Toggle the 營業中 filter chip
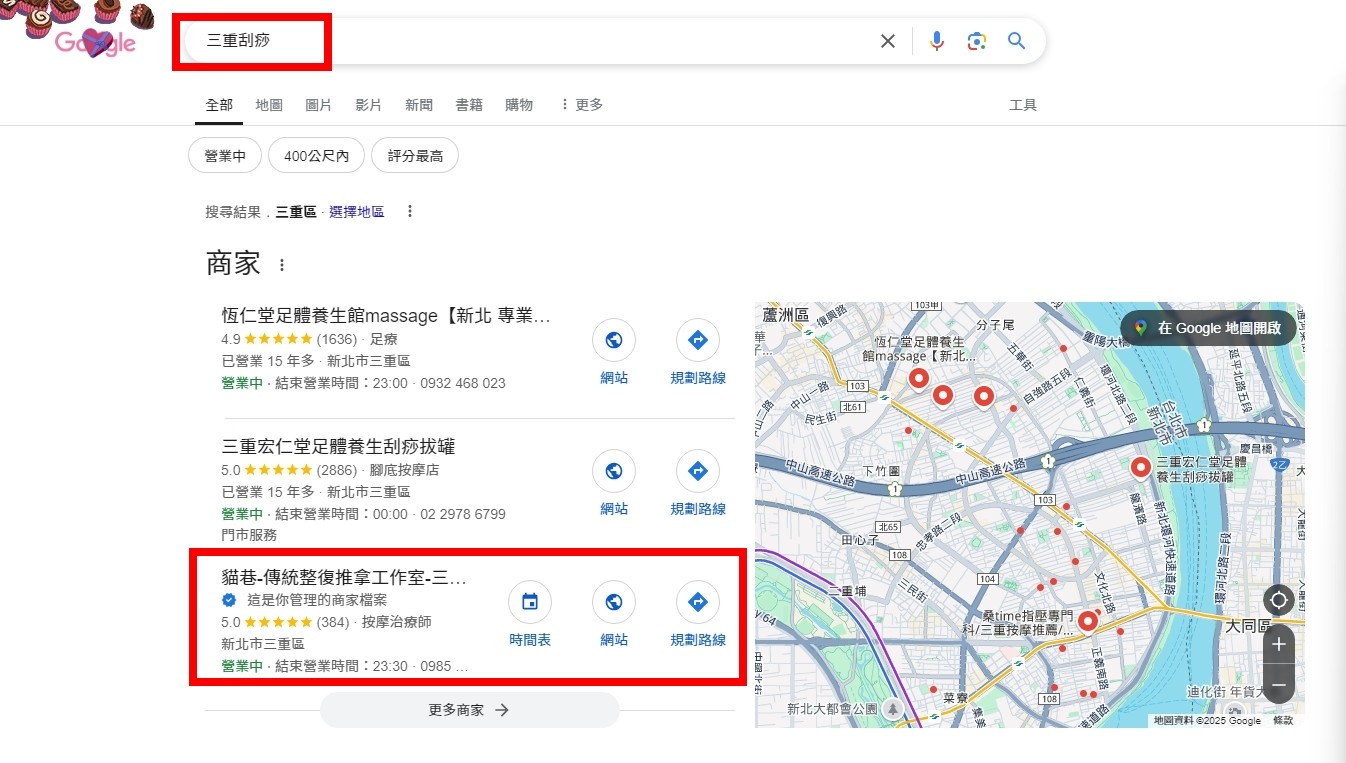Screen dimensions: 1346x763 coord(225,156)
